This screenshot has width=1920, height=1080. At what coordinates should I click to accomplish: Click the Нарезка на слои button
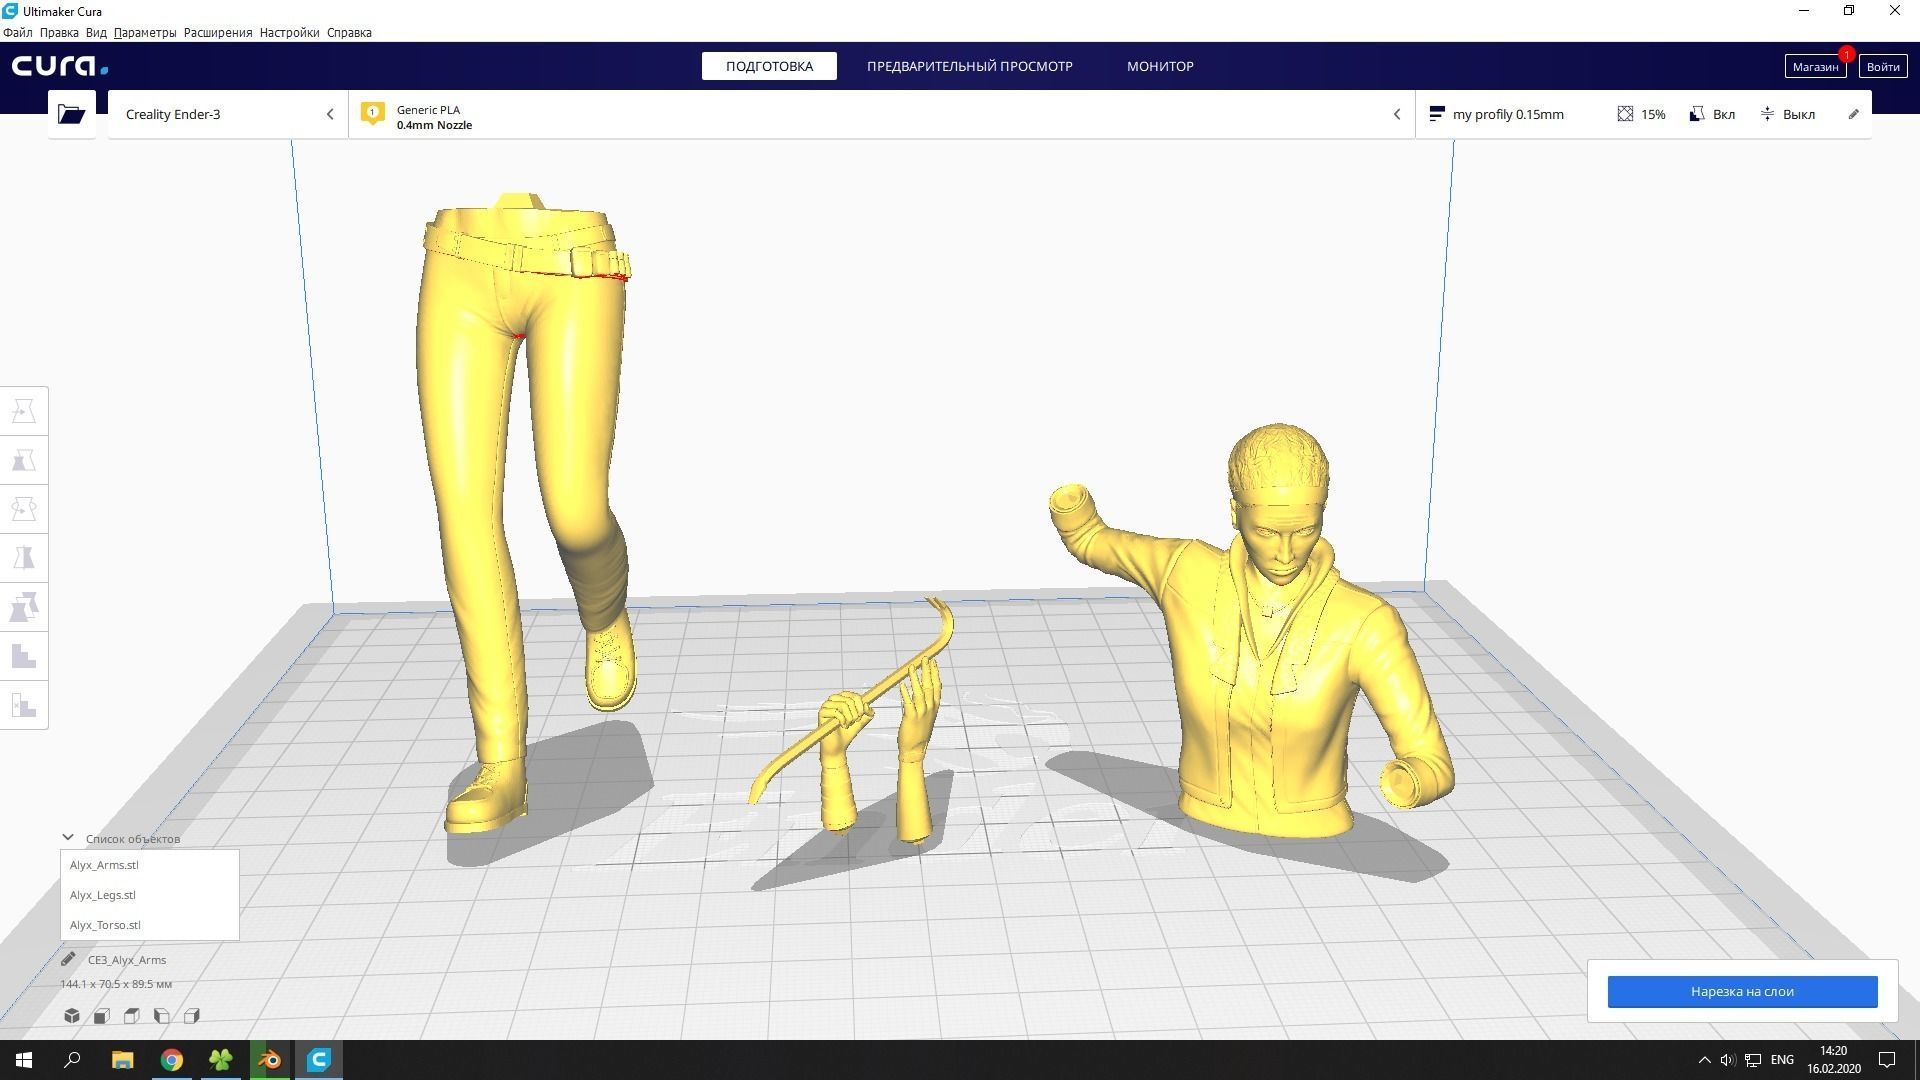(1742, 991)
